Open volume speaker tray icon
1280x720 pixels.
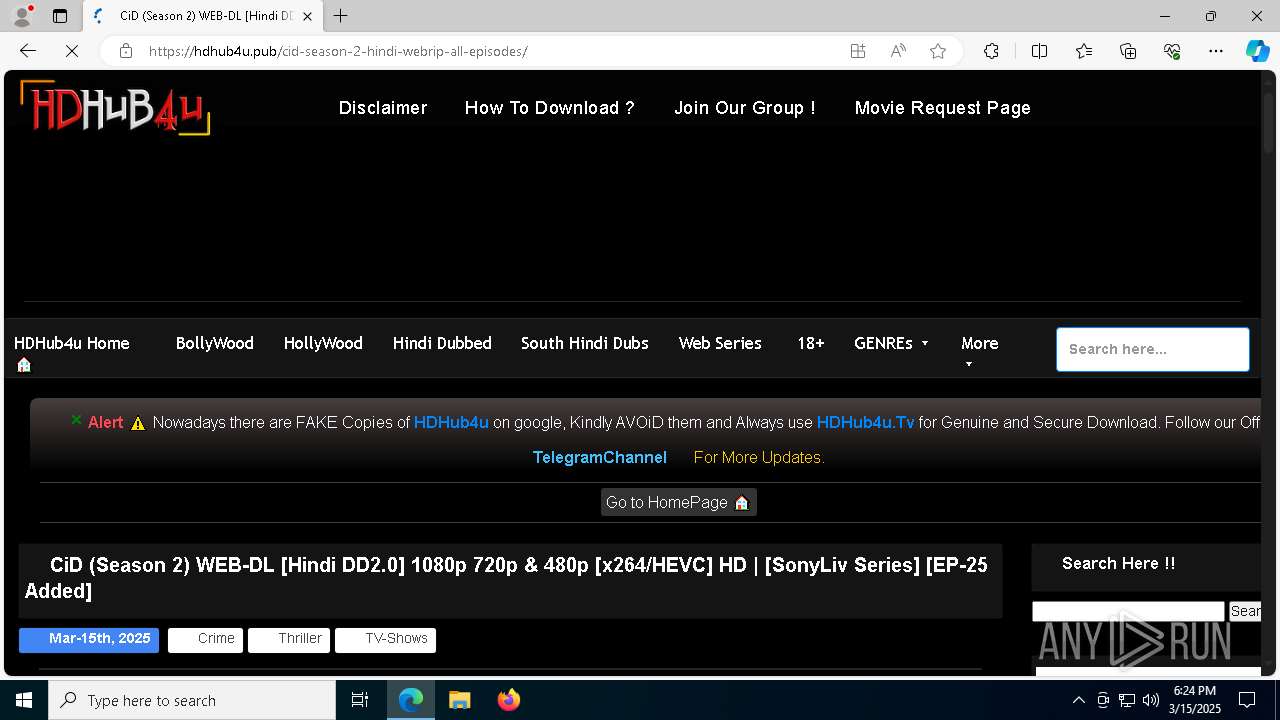1150,700
